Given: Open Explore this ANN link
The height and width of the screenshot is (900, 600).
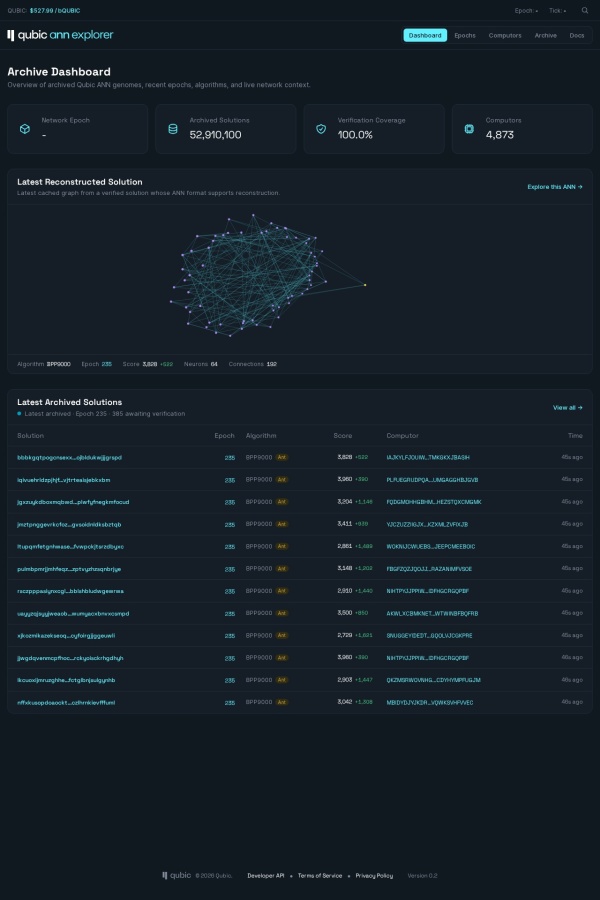Looking at the screenshot, I should pos(555,187).
